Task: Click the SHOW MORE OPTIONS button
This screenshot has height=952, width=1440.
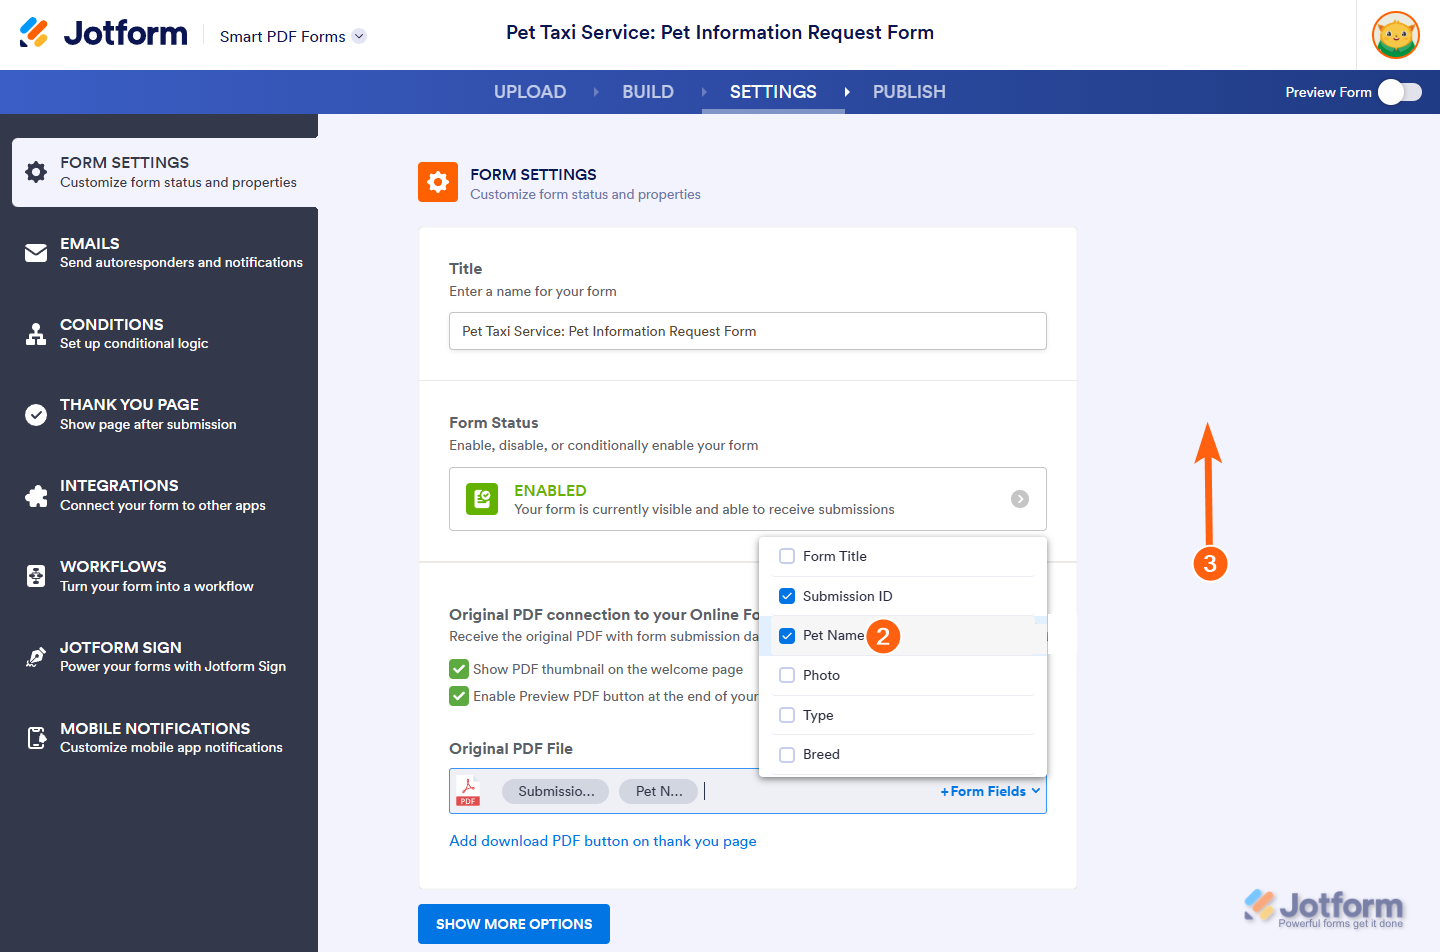Action: pyautogui.click(x=513, y=923)
